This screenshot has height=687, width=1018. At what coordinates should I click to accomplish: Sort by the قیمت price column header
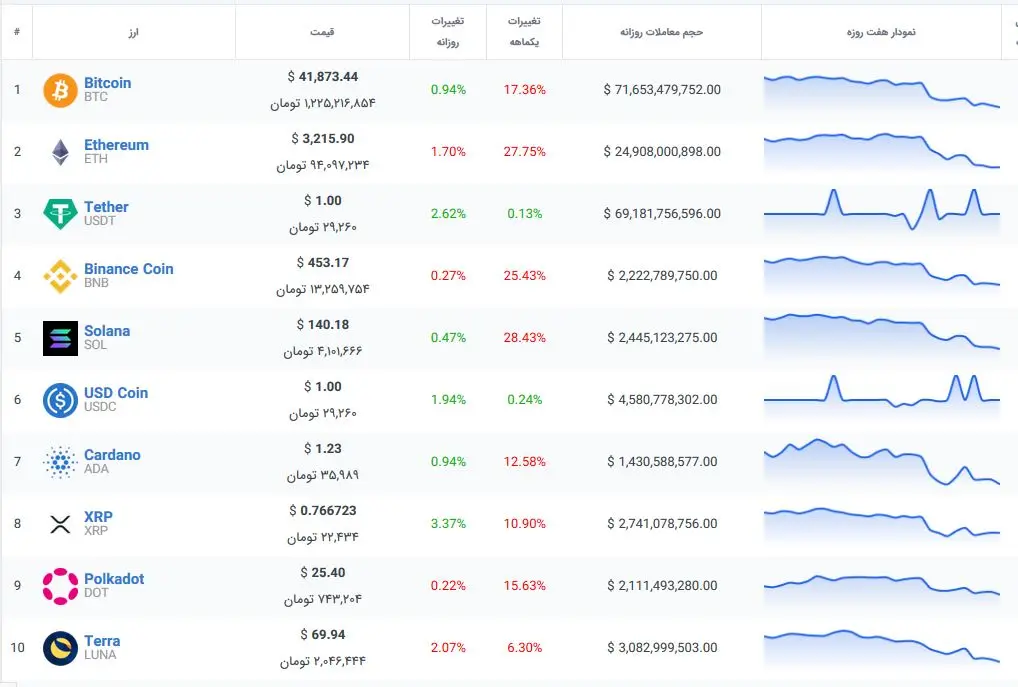pos(322,32)
